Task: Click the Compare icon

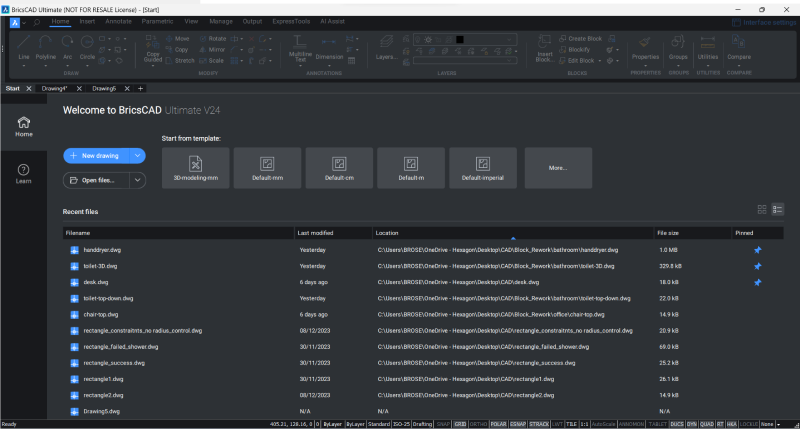Action: 738,41
